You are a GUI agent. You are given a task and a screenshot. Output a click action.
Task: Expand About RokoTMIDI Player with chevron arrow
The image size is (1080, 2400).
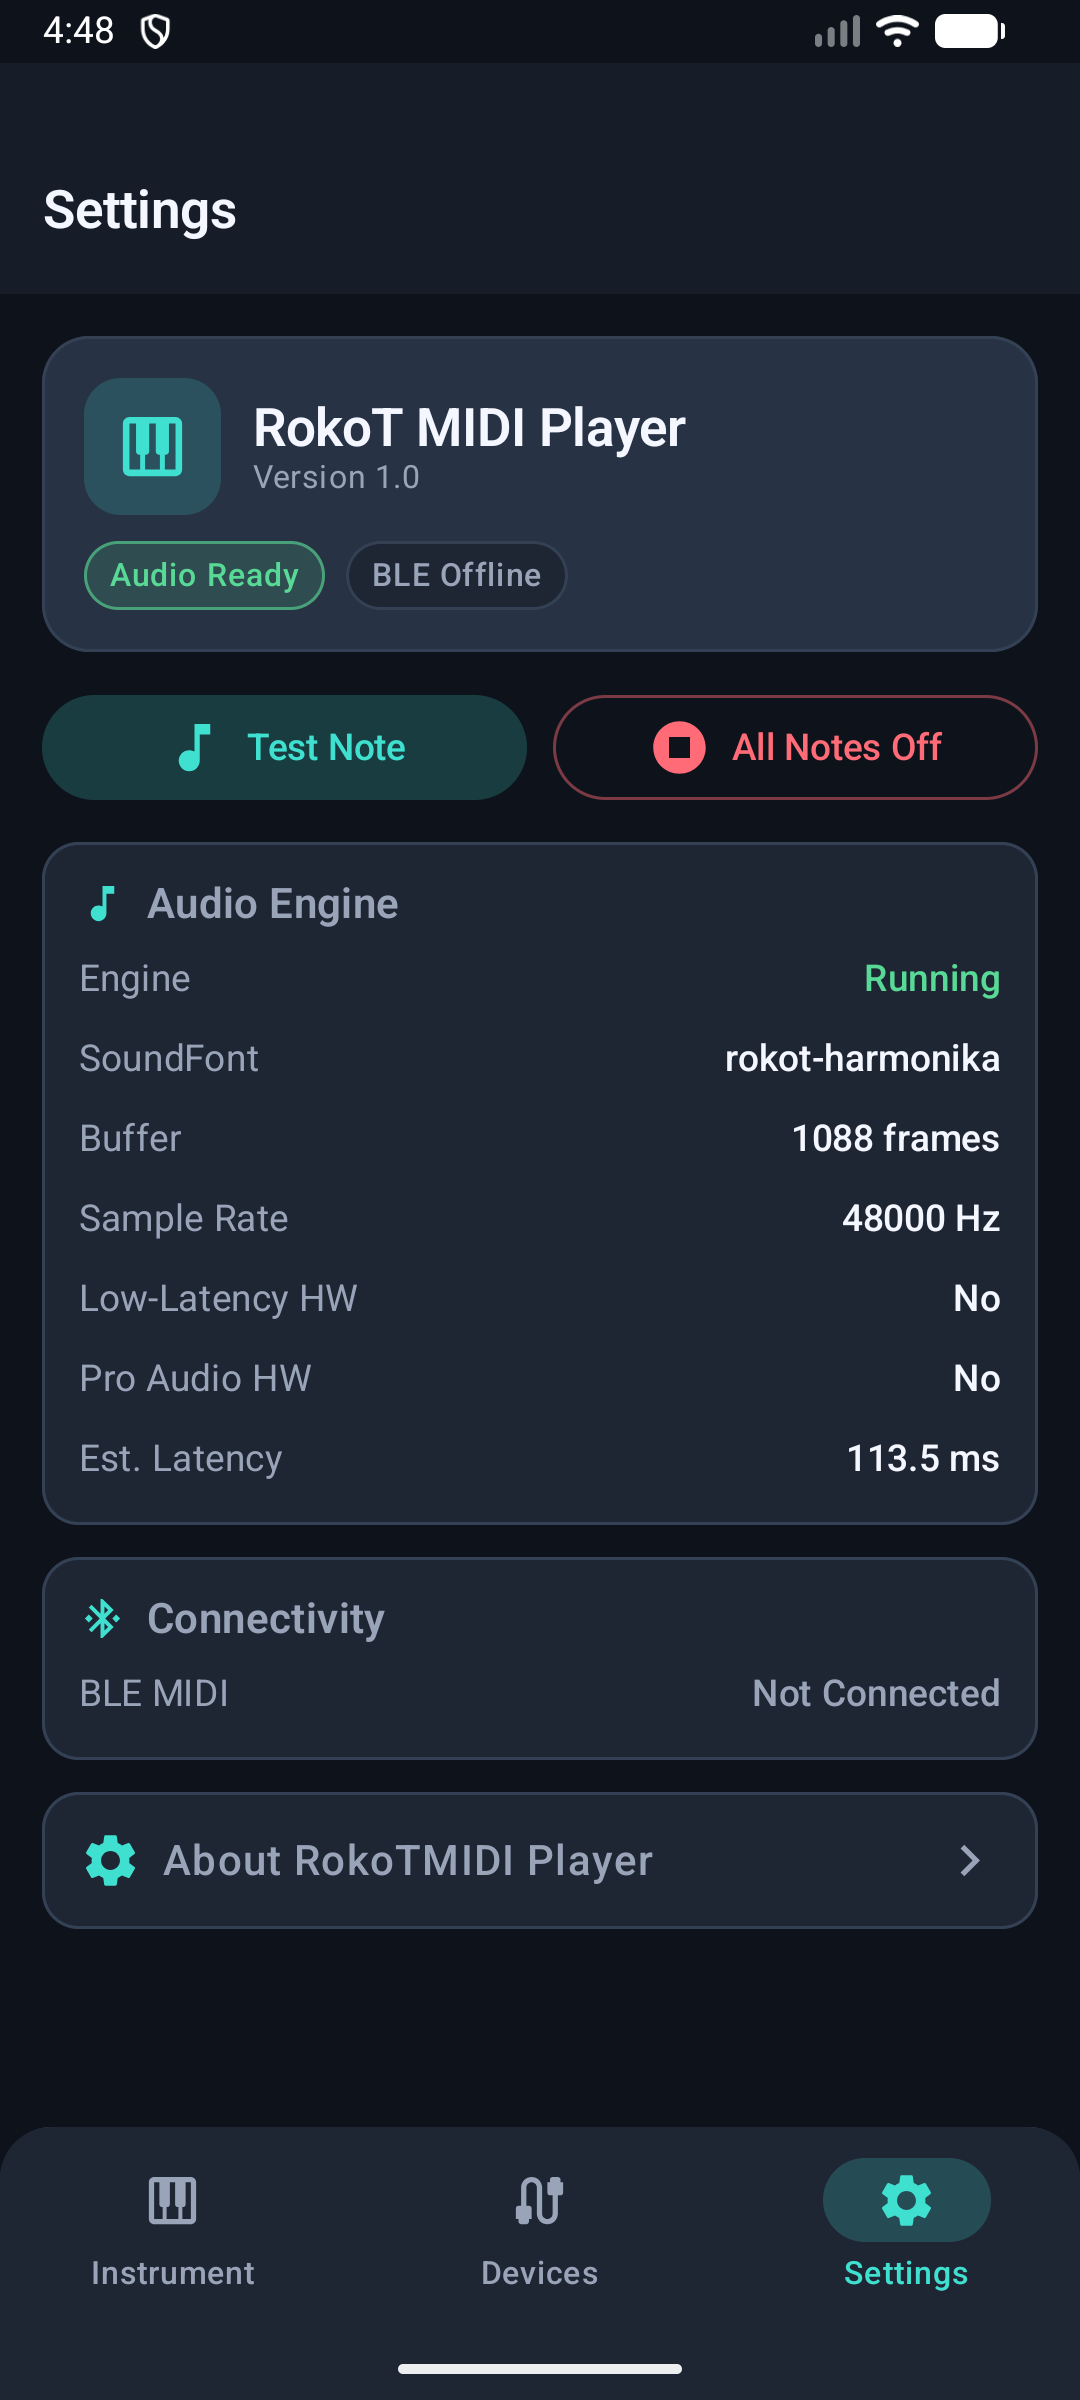click(969, 1860)
